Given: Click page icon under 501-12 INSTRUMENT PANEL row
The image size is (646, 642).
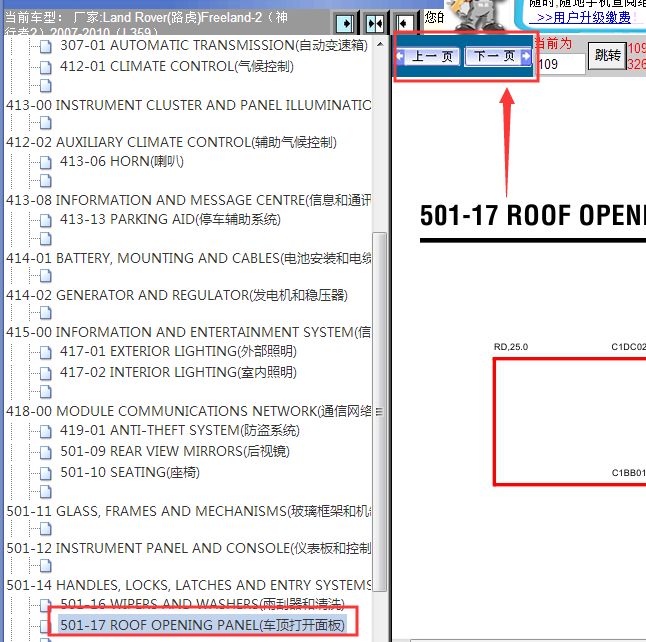Looking at the screenshot, I should [x=46, y=566].
